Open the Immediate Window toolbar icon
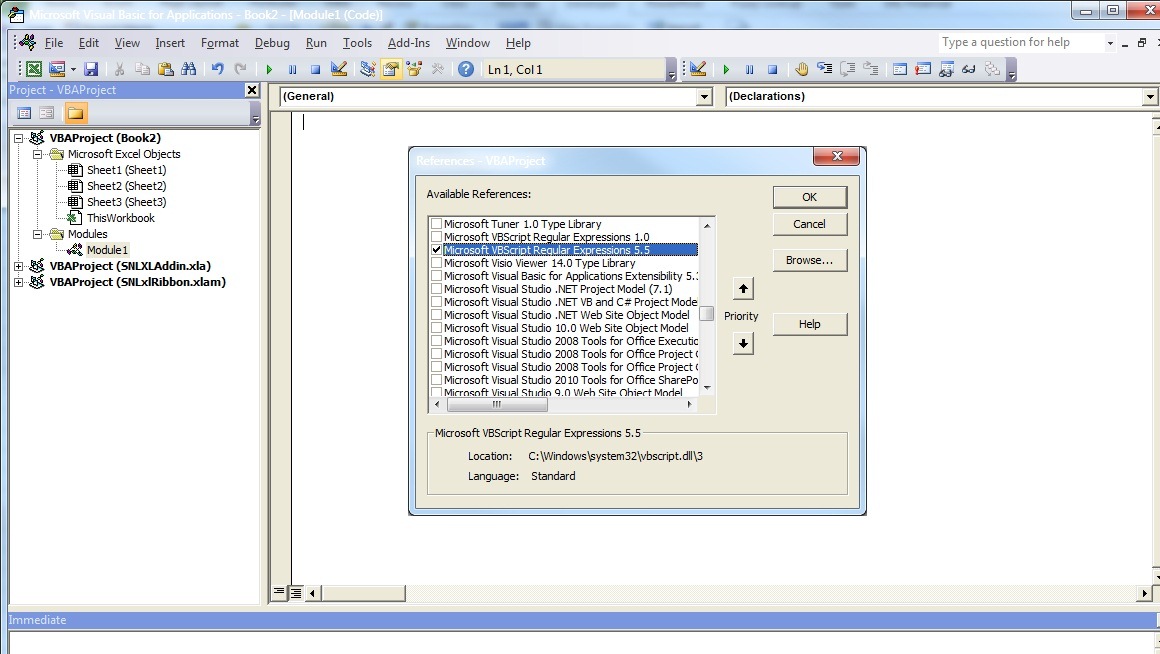This screenshot has width=1160, height=654. pyautogui.click(x=923, y=70)
